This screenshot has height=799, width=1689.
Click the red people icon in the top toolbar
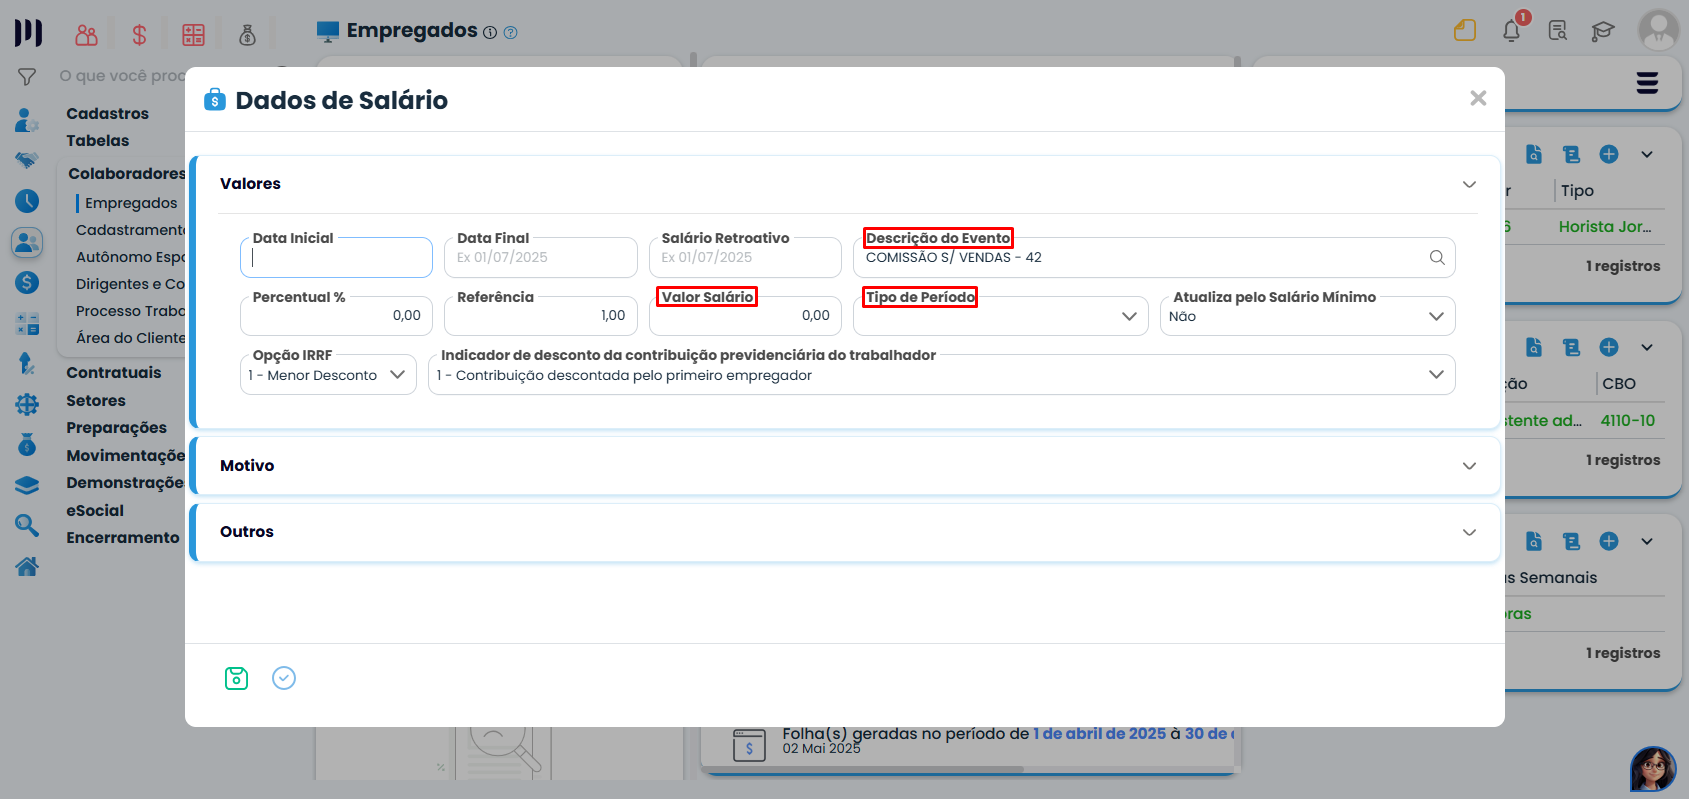pos(87,35)
